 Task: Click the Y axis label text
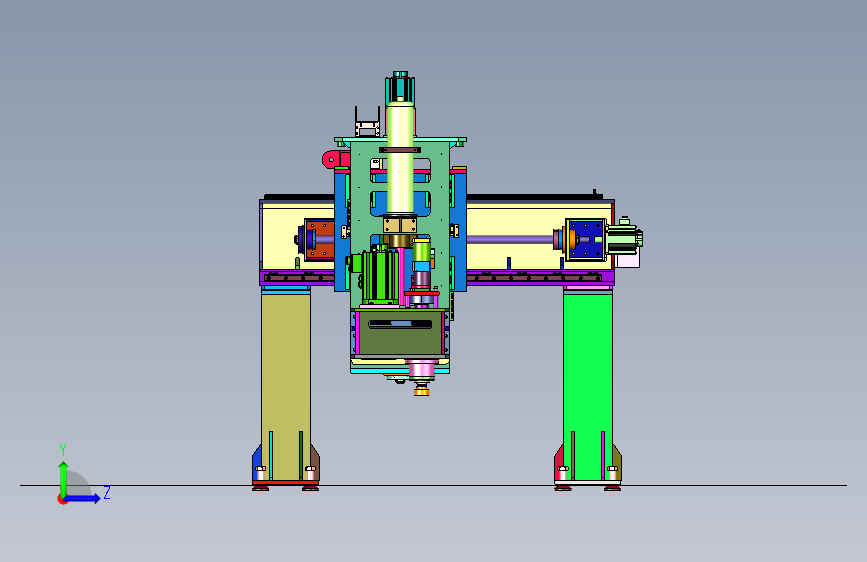63,450
